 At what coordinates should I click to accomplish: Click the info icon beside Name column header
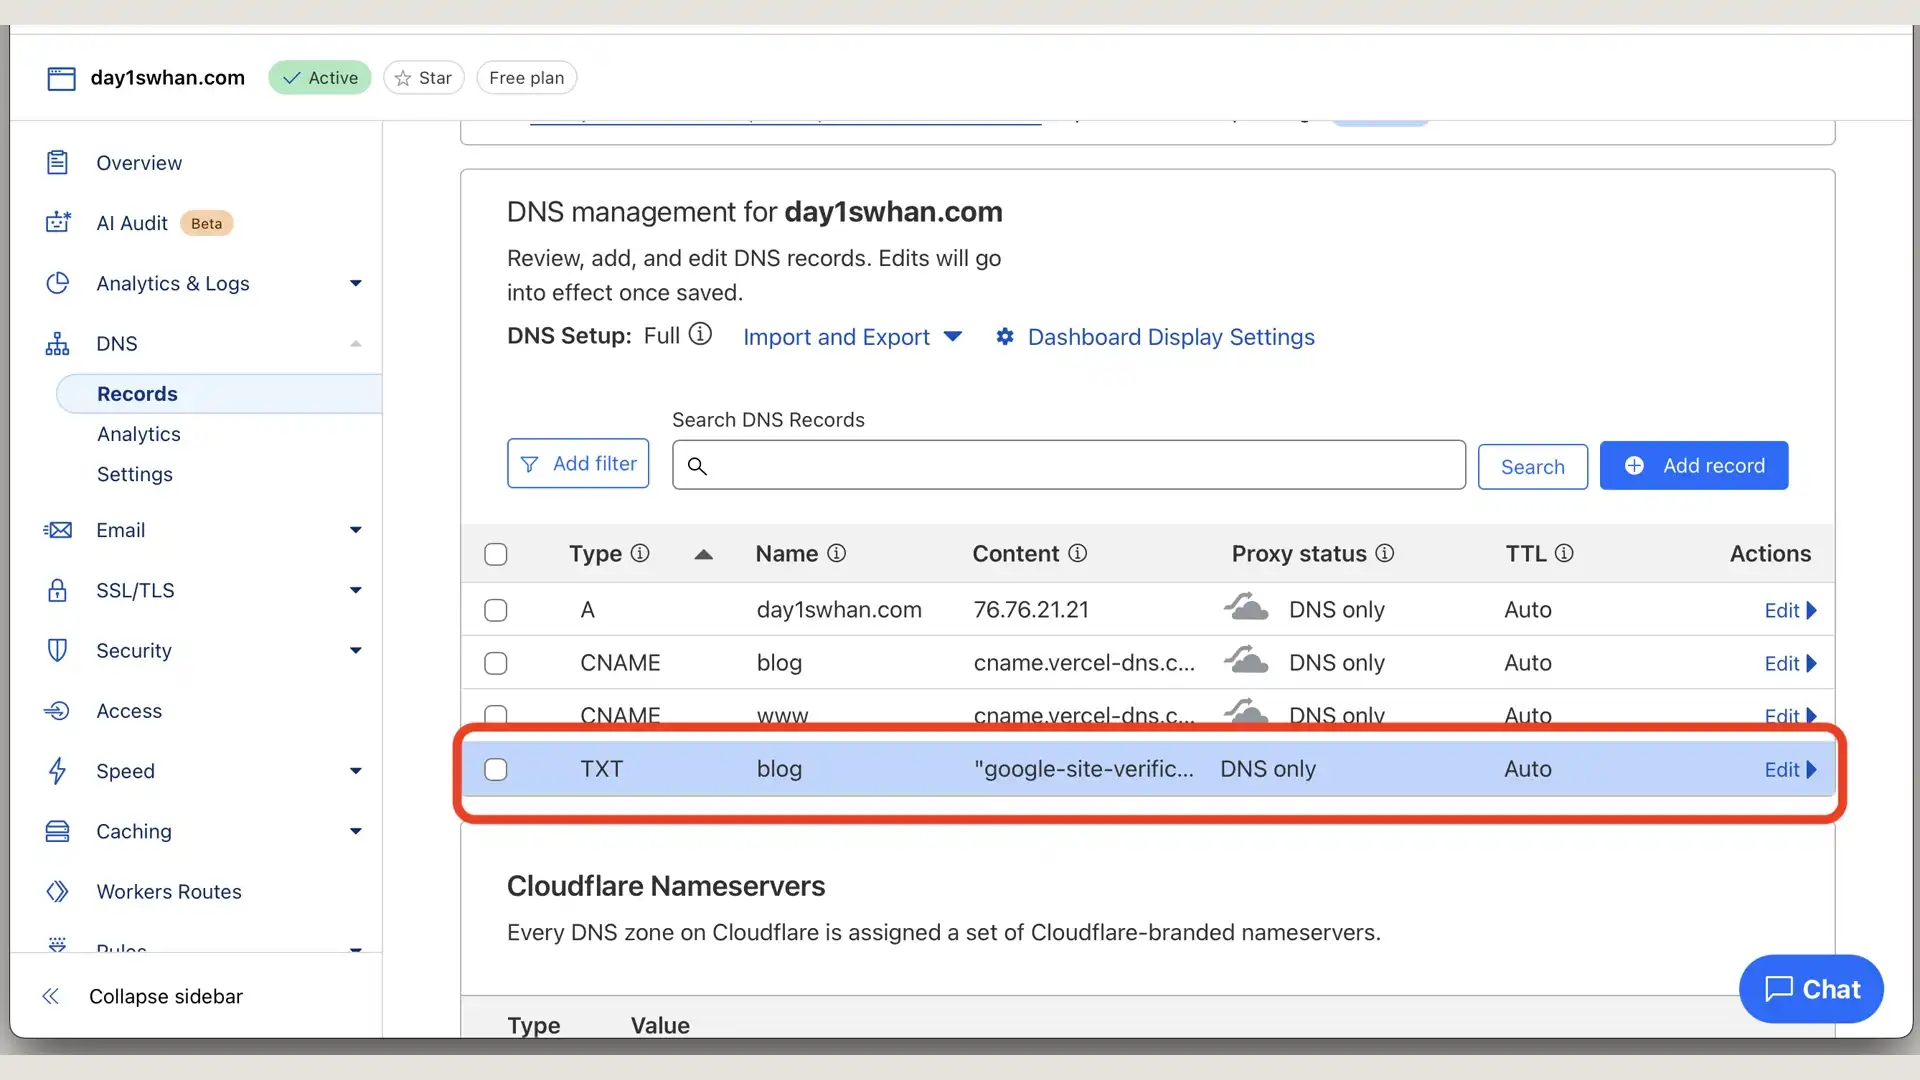[x=837, y=553]
